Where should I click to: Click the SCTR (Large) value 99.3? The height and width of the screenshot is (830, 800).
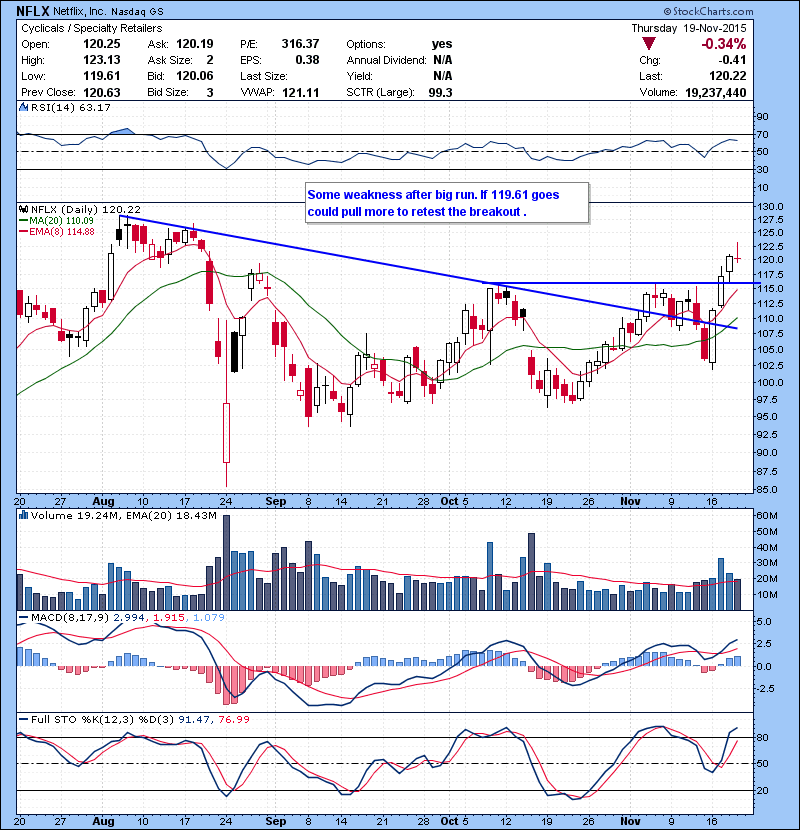click(x=441, y=93)
